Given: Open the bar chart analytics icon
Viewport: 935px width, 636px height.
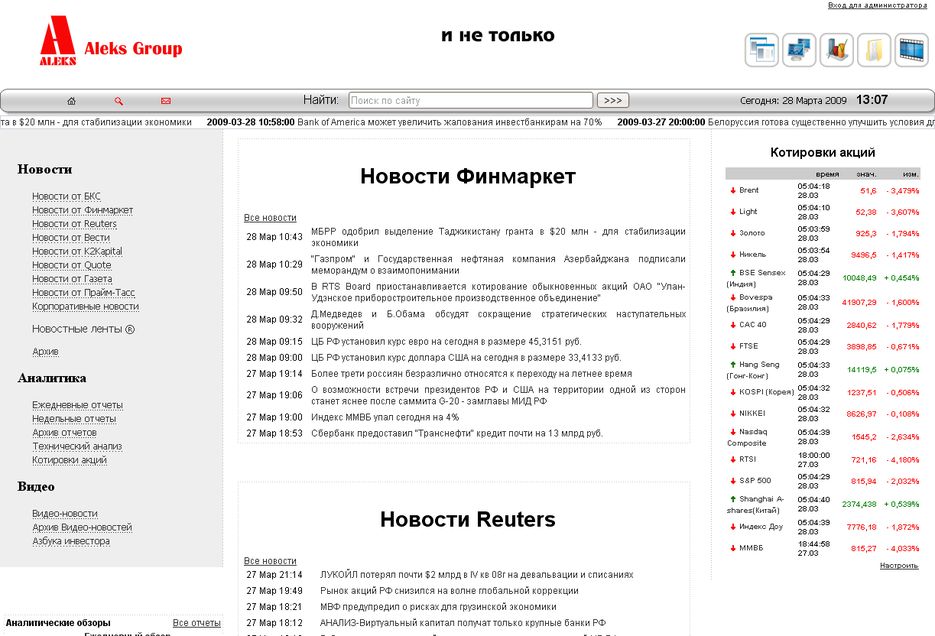Looking at the screenshot, I should pyautogui.click(x=837, y=49).
